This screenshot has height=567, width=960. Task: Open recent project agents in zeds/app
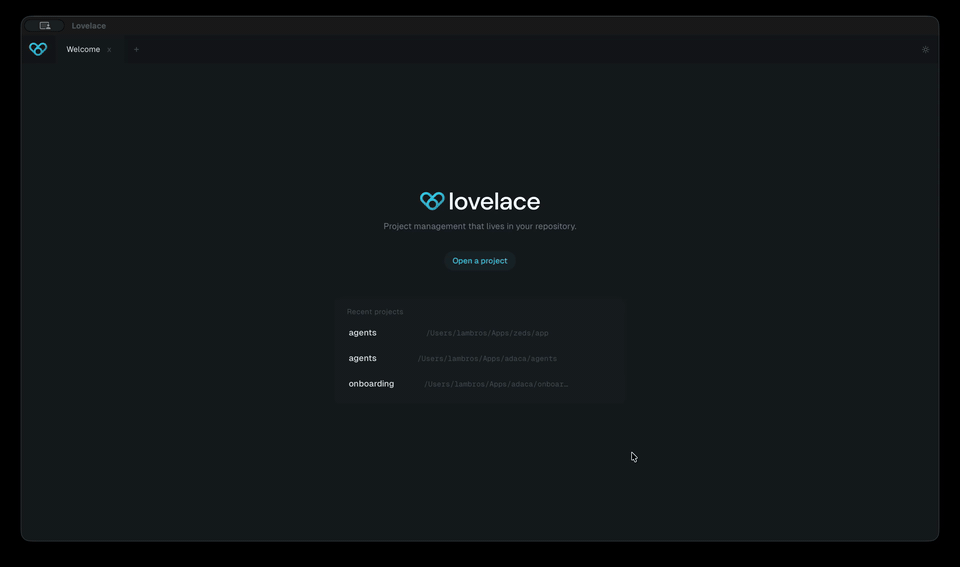479,333
